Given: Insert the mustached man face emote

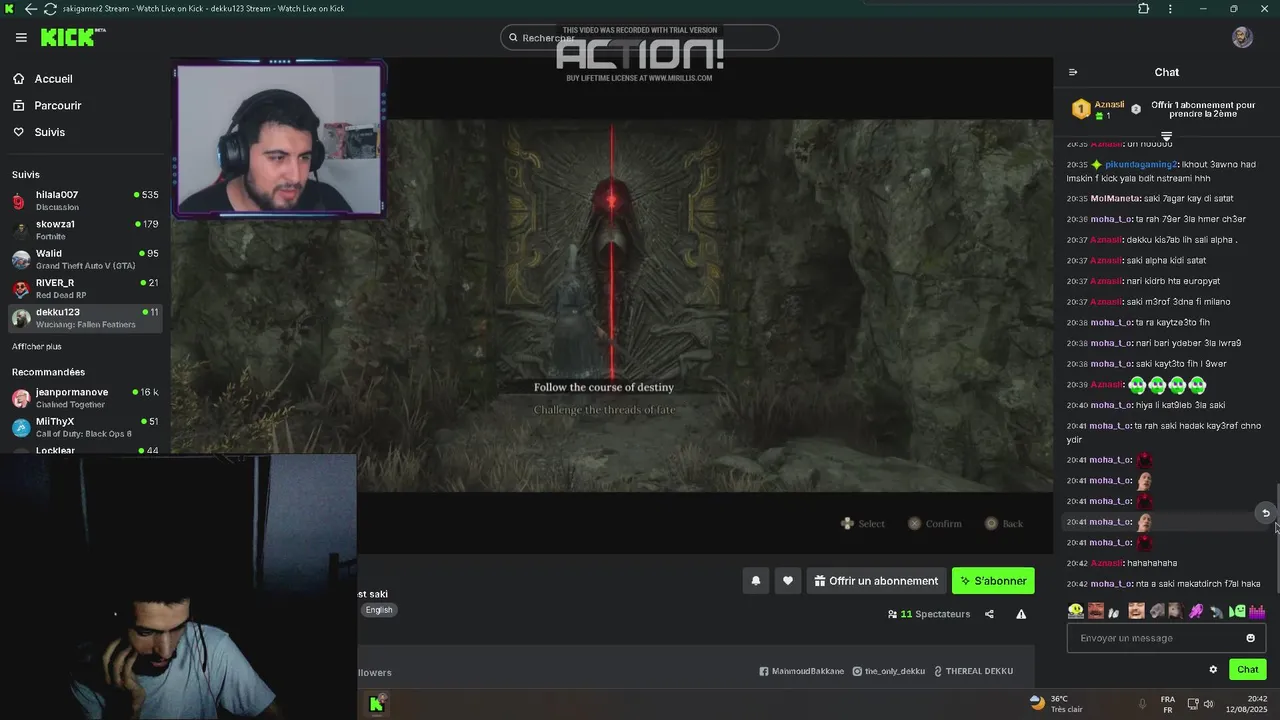Looking at the screenshot, I should coord(1096,611).
